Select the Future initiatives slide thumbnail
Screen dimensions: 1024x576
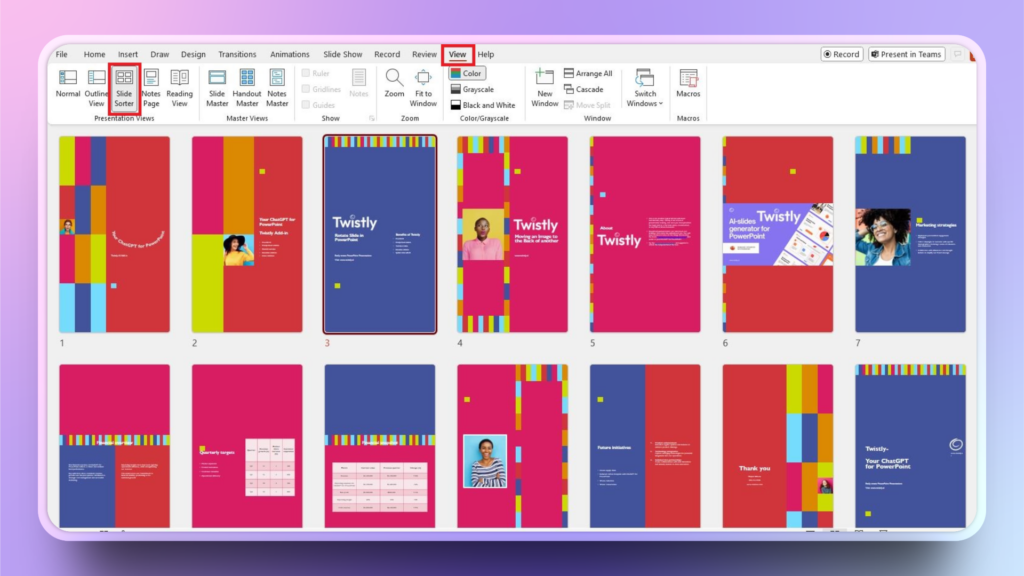point(645,446)
